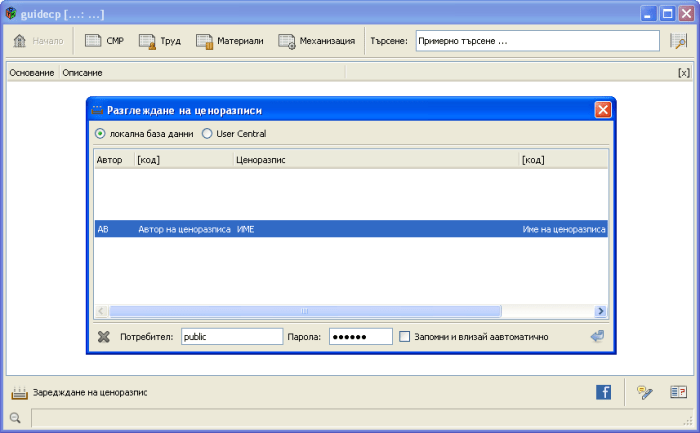Focus the Парола password field
The image size is (700, 433).
click(361, 337)
